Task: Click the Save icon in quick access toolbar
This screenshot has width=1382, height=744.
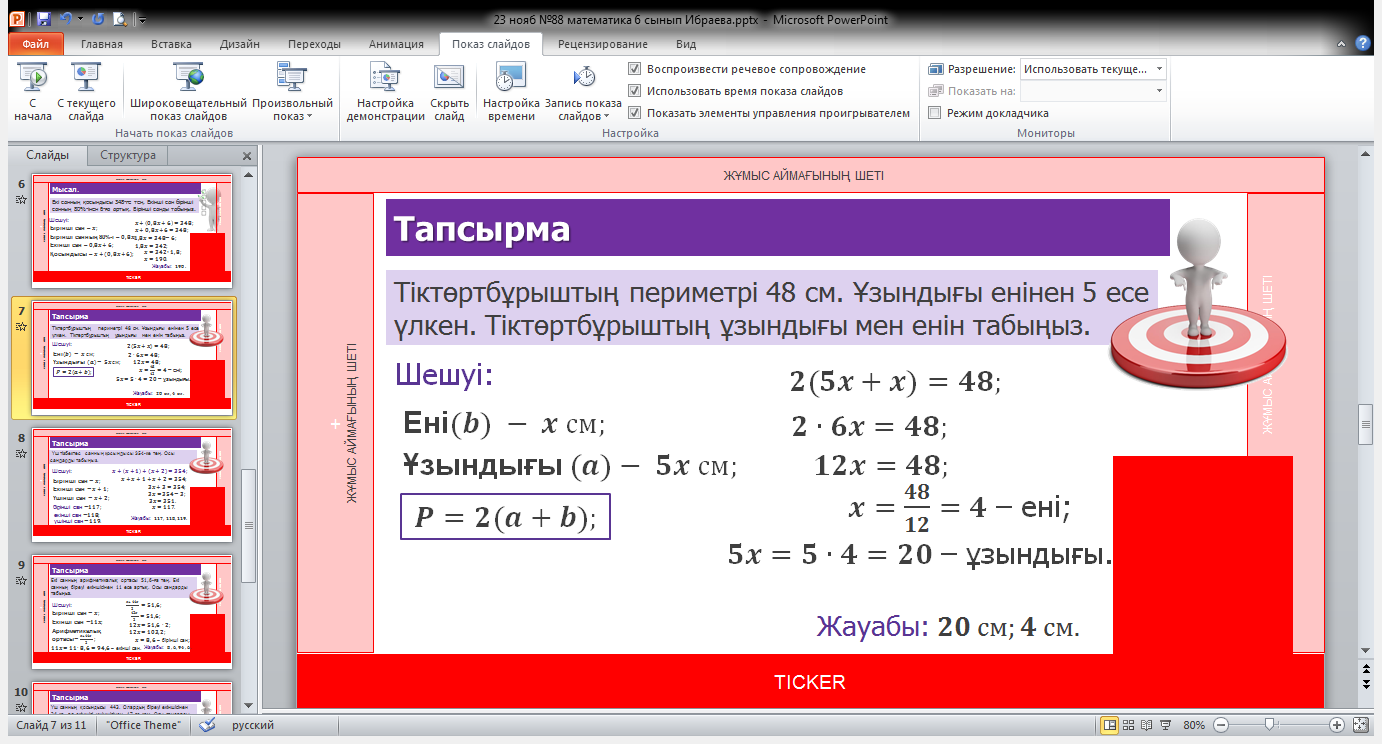Action: tap(44, 19)
